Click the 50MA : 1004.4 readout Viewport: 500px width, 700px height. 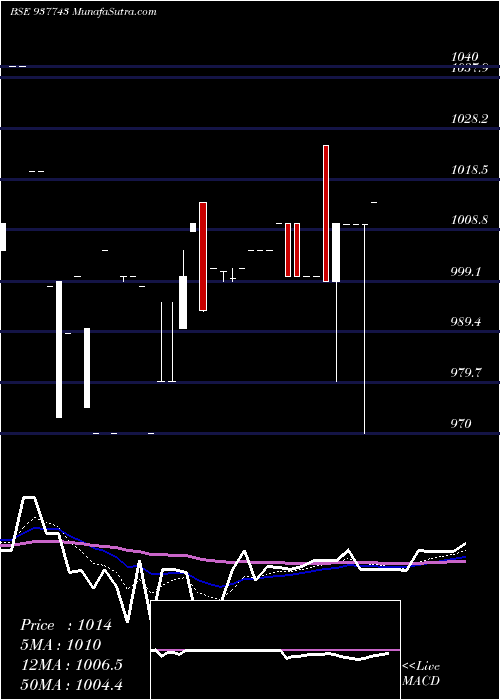[71, 684]
